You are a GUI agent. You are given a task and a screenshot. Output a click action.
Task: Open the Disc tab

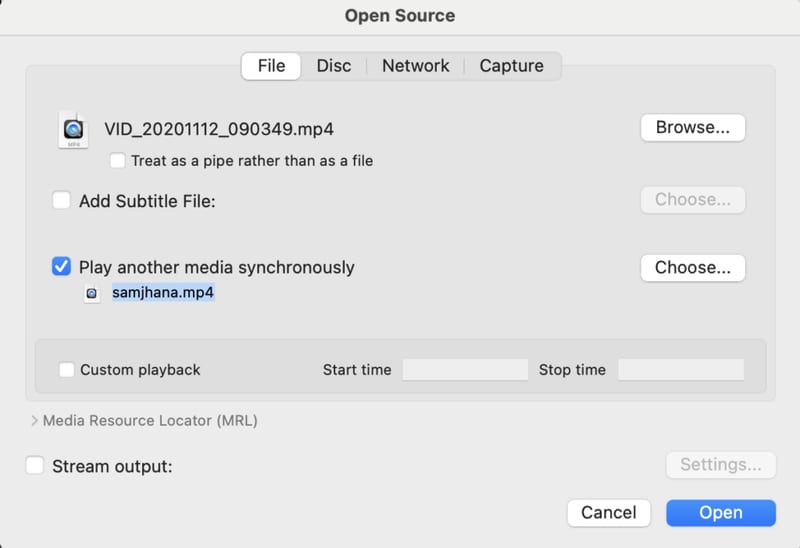[334, 66]
